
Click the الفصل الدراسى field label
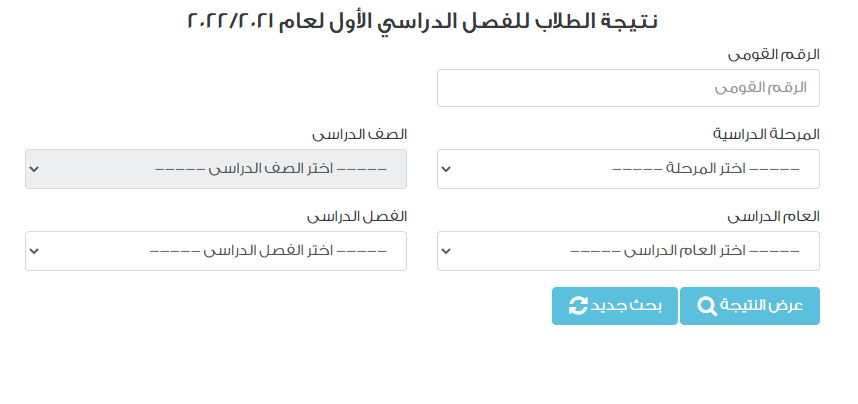pyautogui.click(x=357, y=216)
